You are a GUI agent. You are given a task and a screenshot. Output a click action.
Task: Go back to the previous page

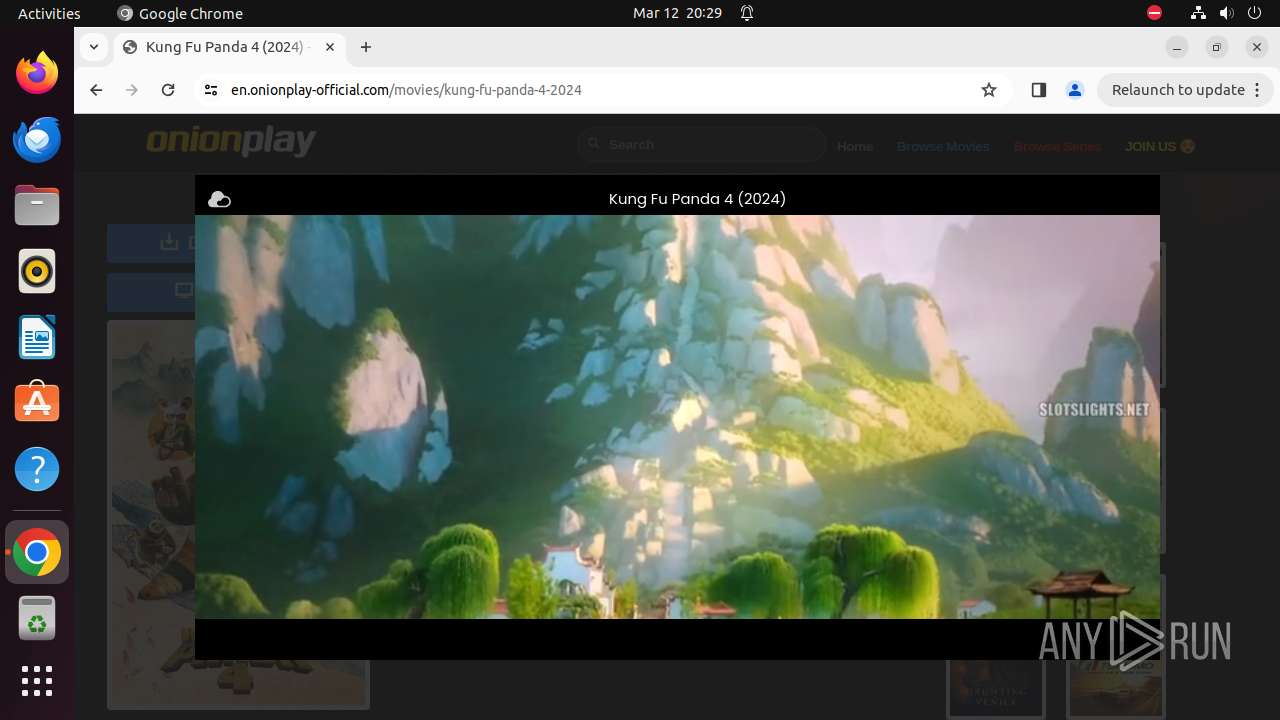[96, 90]
